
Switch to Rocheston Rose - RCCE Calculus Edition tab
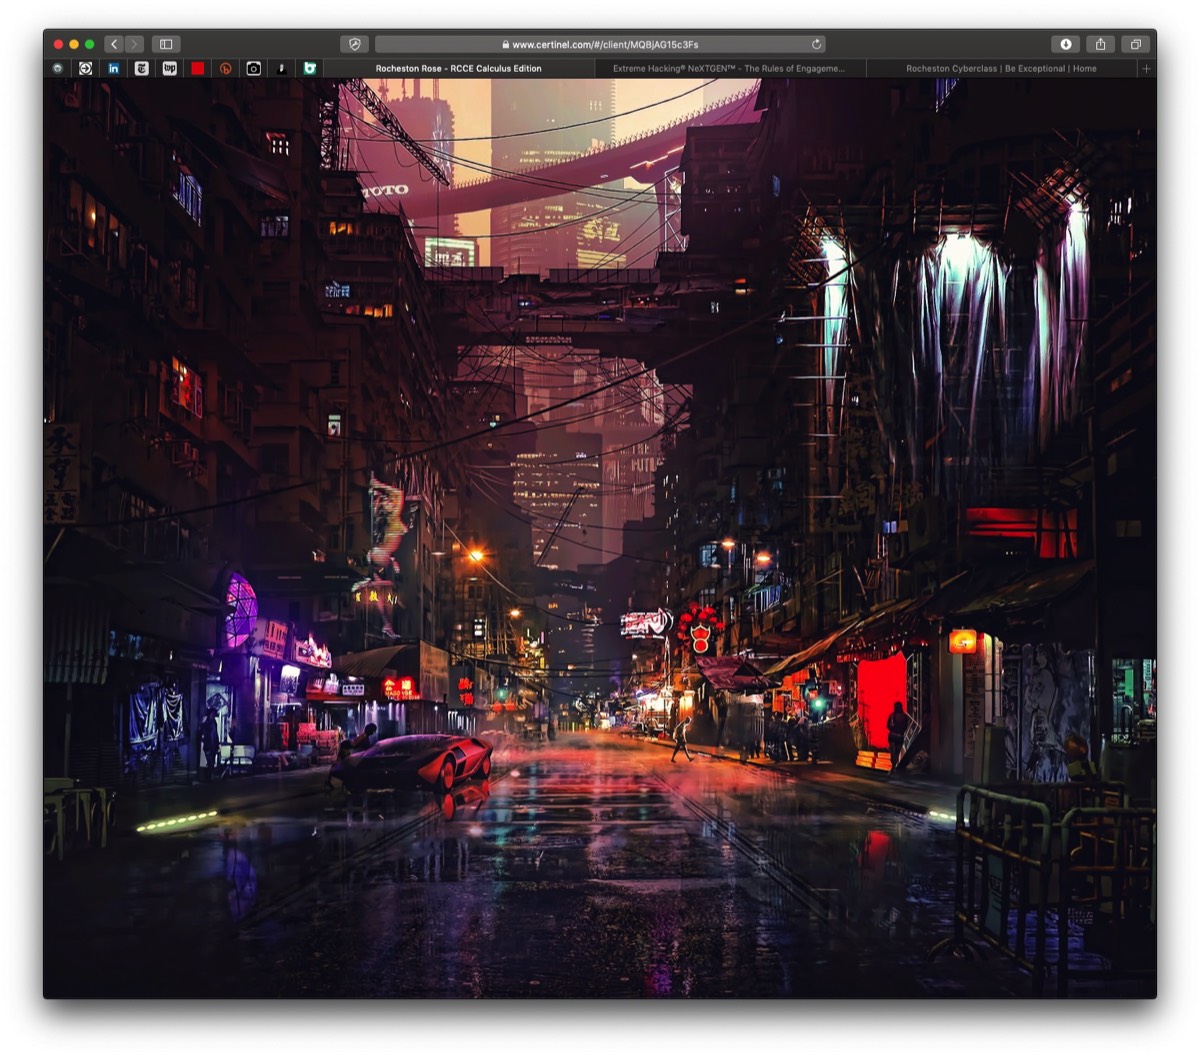tap(459, 69)
